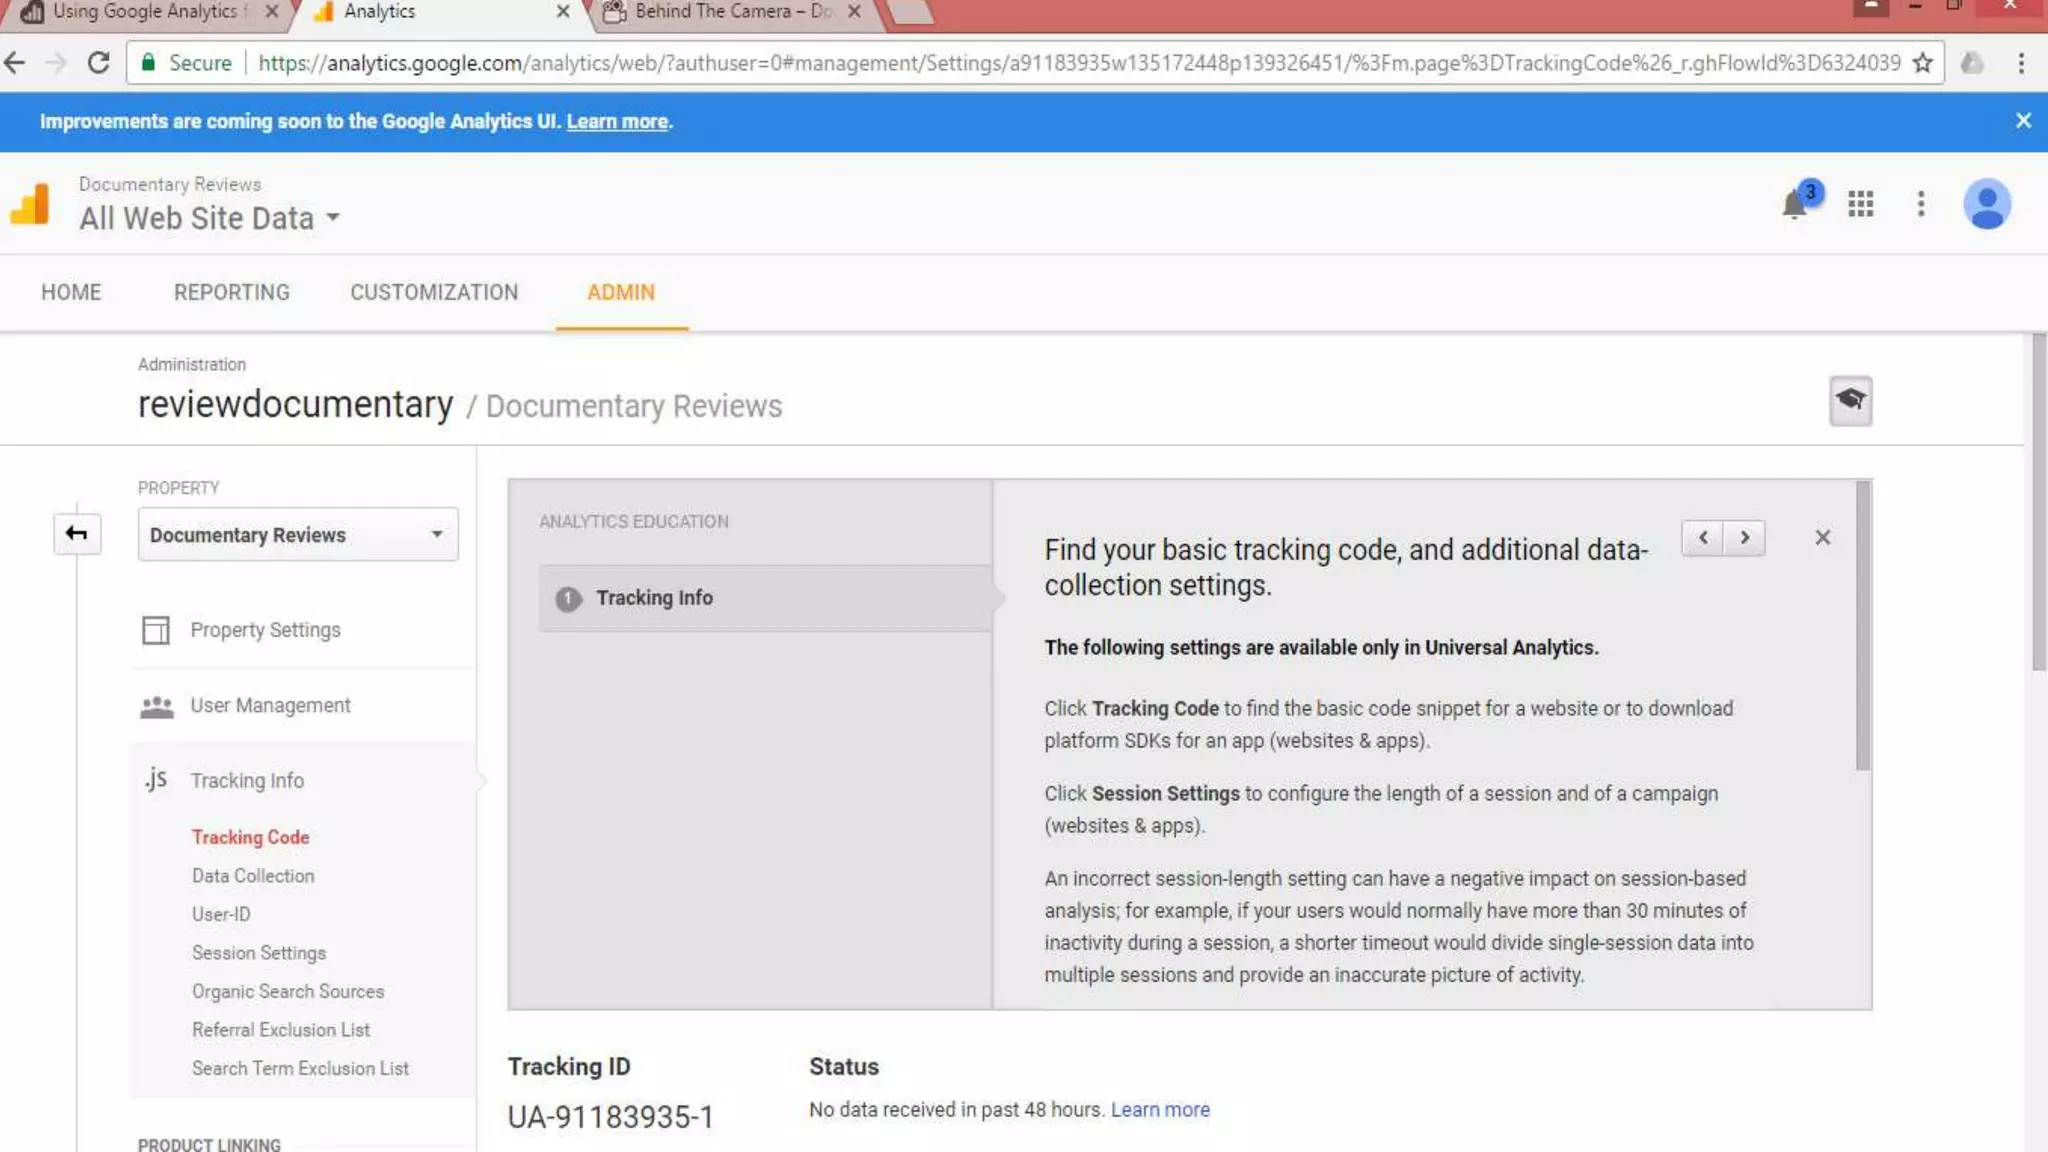This screenshot has width=2048, height=1152.
Task: Open the notifications bell icon
Action: coord(1795,205)
